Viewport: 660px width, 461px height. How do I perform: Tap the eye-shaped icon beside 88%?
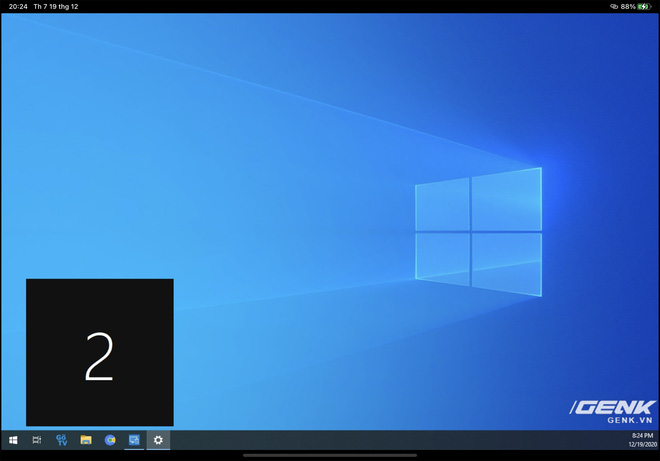(x=614, y=7)
